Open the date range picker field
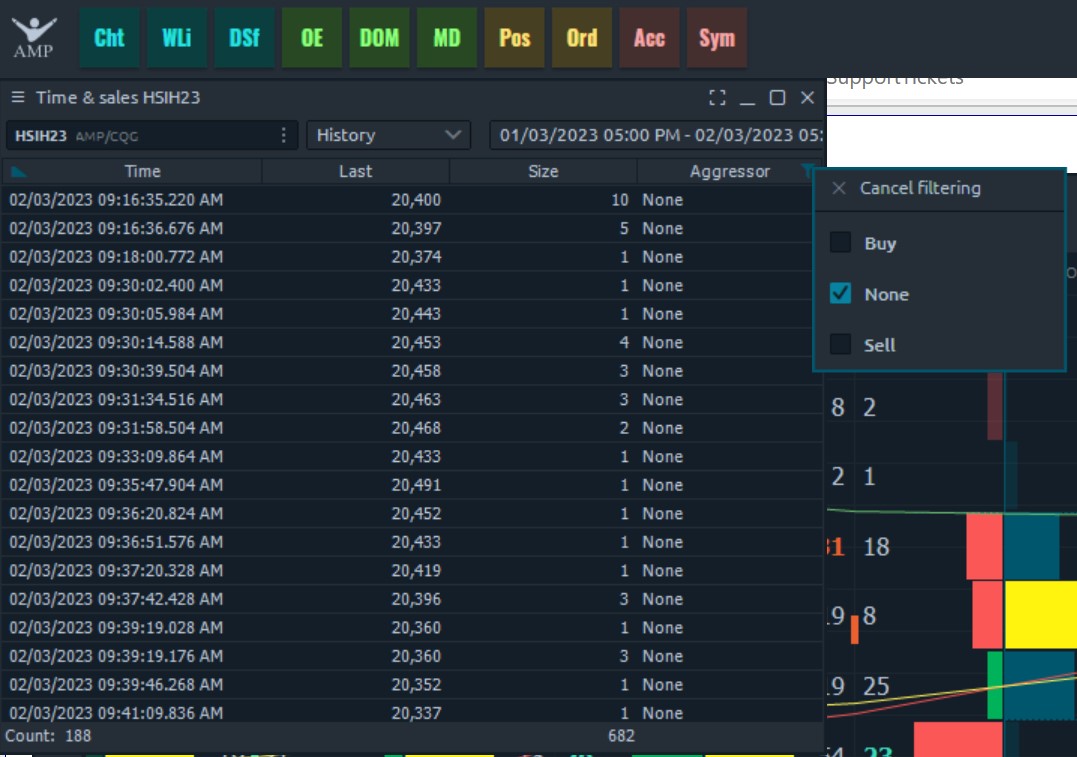 [x=657, y=135]
